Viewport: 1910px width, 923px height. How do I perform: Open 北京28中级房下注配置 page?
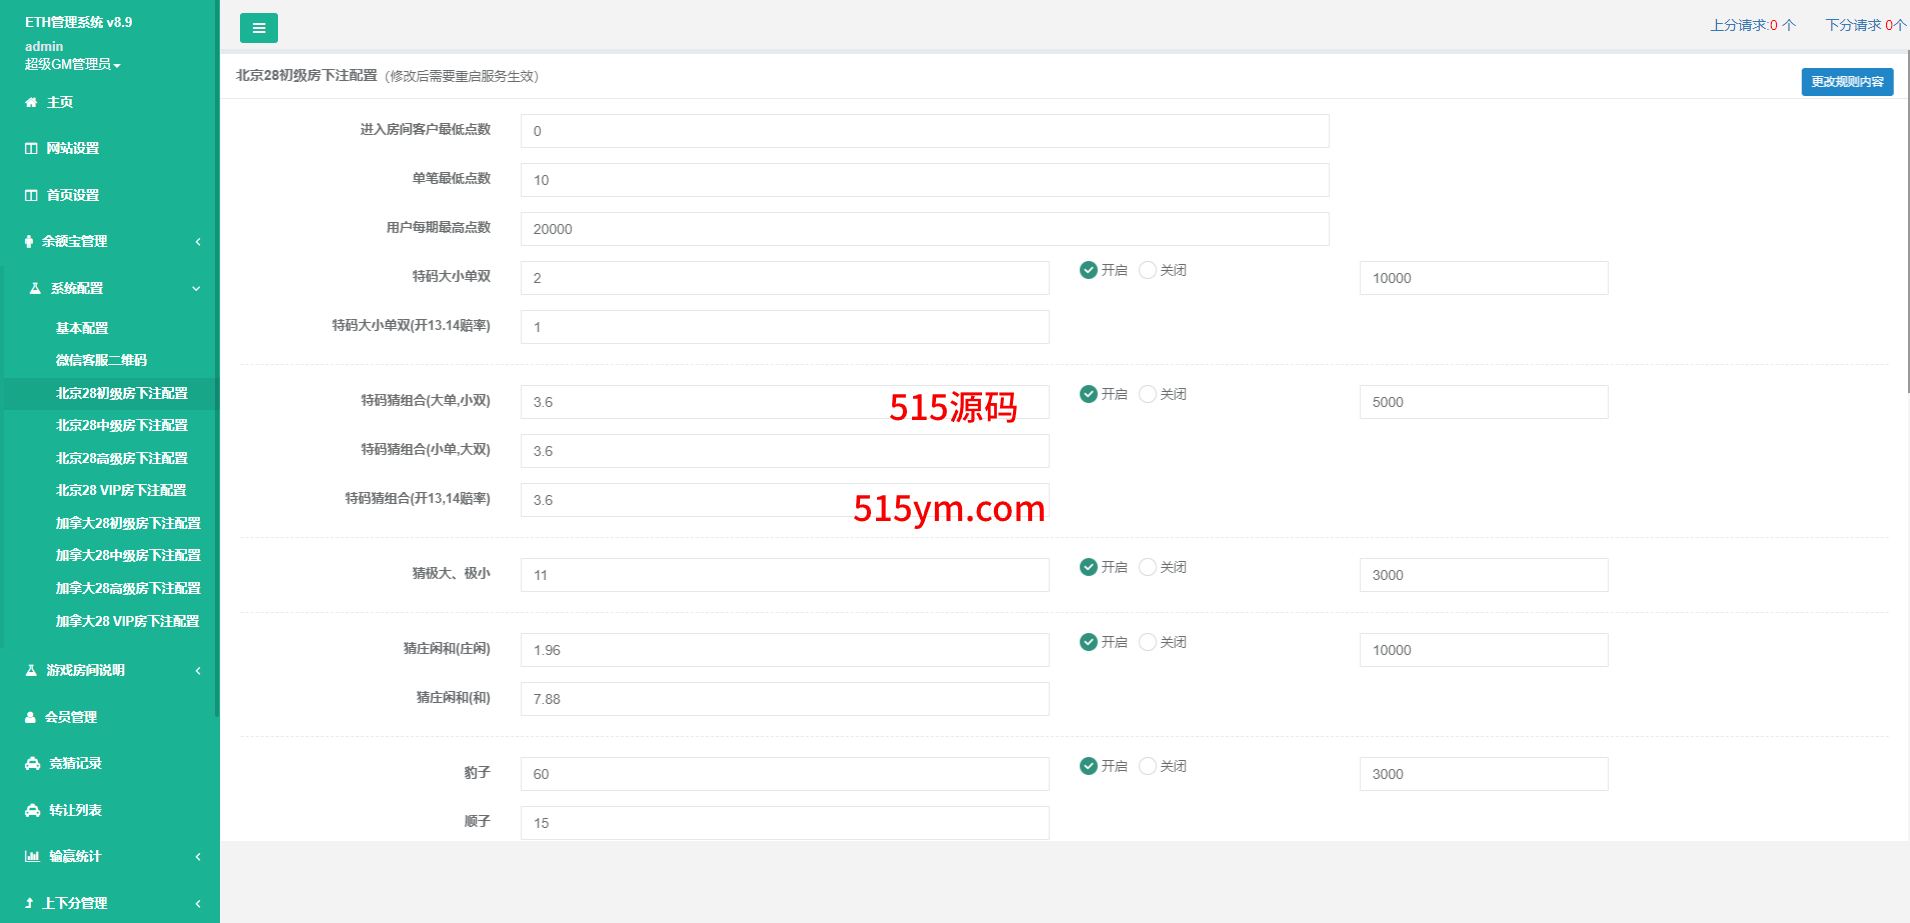122,425
